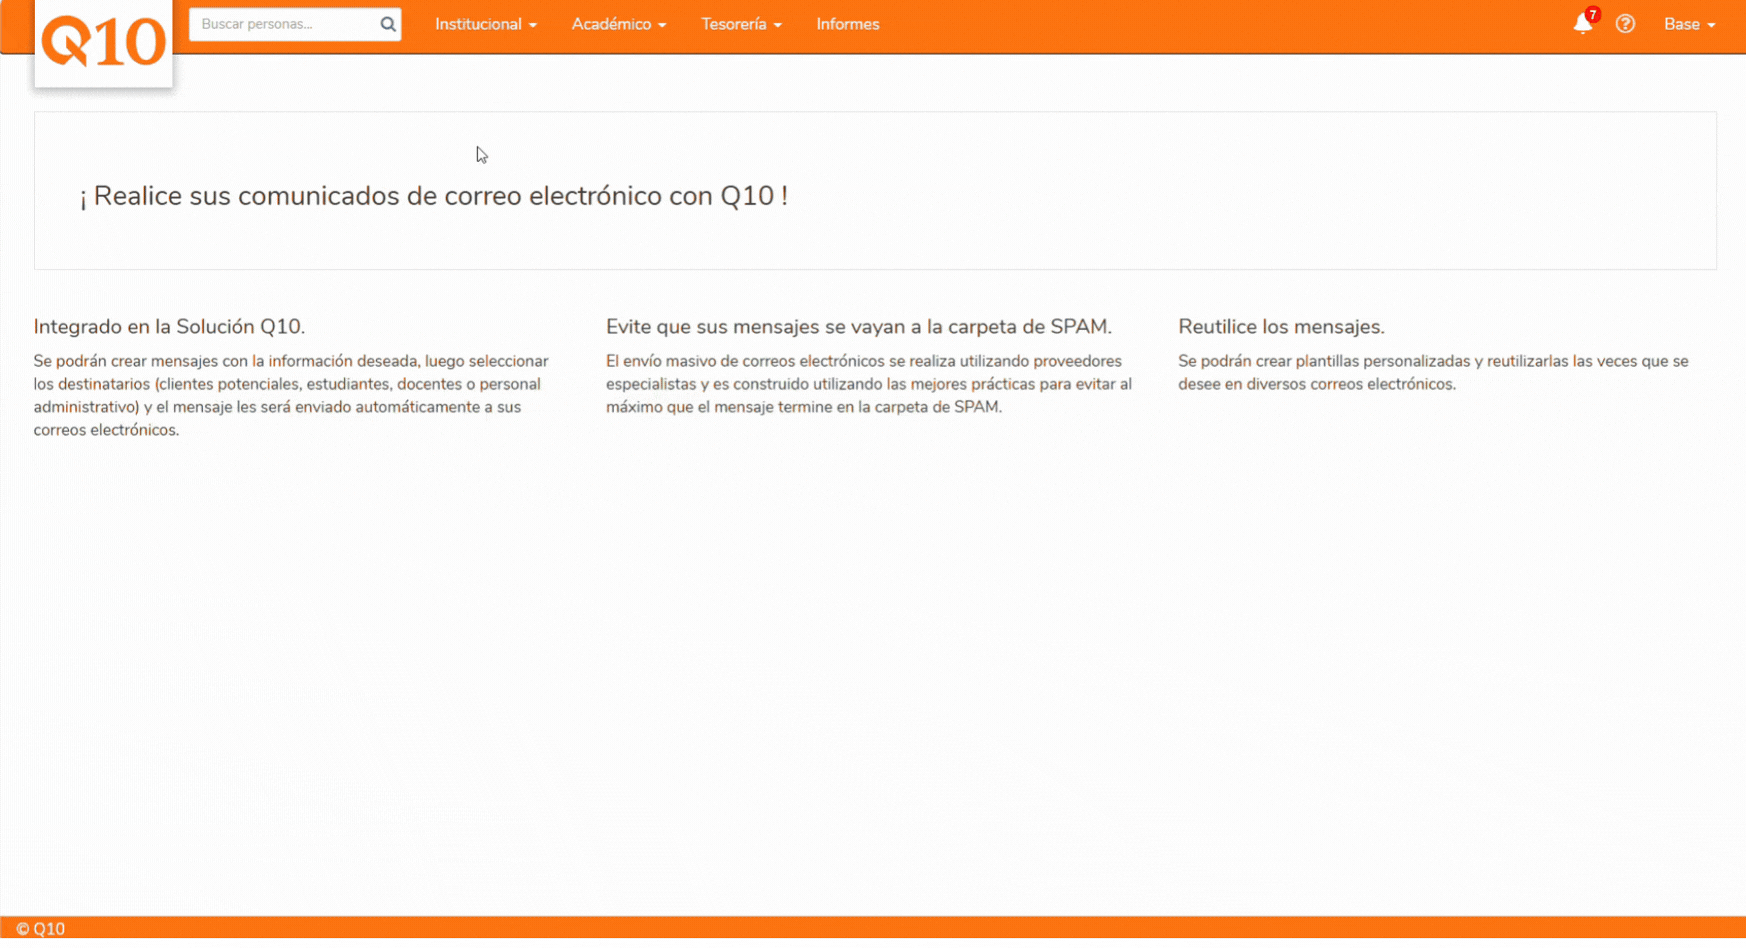The image size is (1746, 948).
Task: Open the help question mark icon
Action: 1625,24
